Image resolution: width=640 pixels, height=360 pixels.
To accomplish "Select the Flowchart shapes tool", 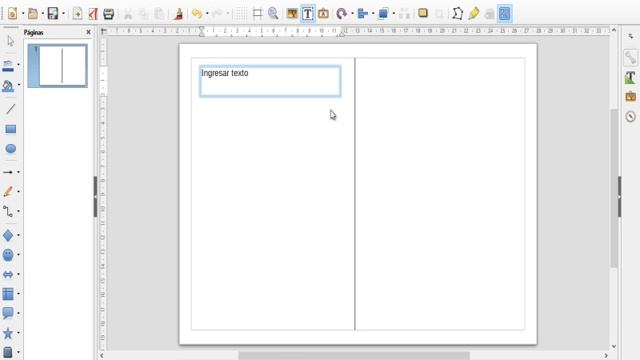I will (8, 294).
